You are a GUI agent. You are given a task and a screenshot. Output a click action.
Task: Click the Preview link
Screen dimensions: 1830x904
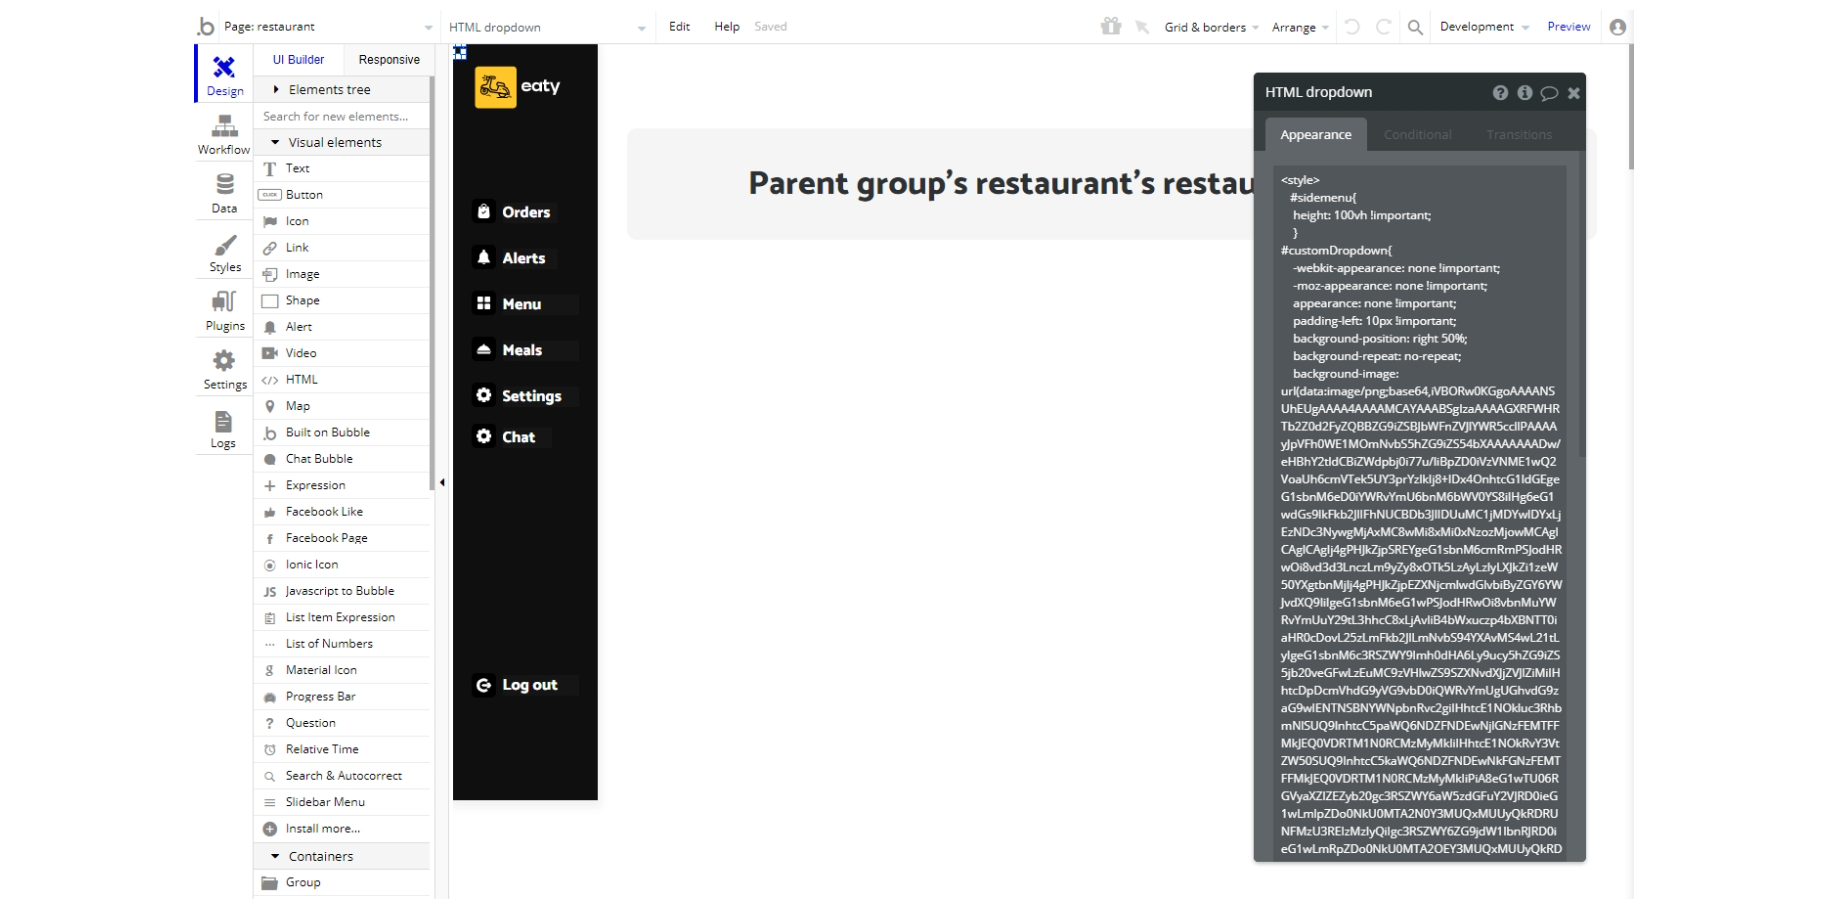1568,27
